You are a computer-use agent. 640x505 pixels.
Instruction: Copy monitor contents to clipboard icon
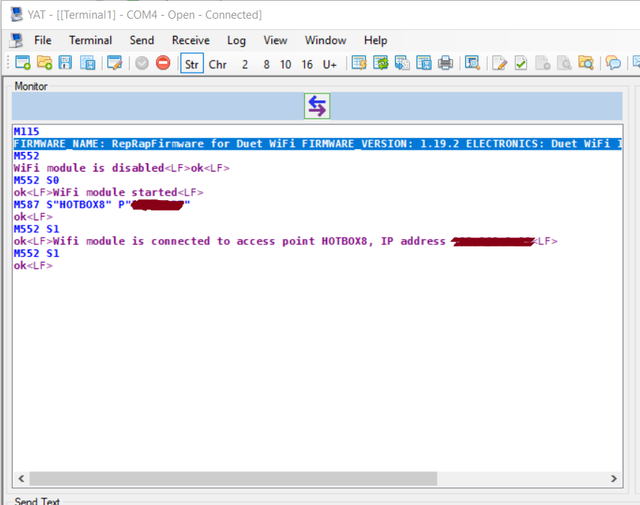tap(402, 63)
